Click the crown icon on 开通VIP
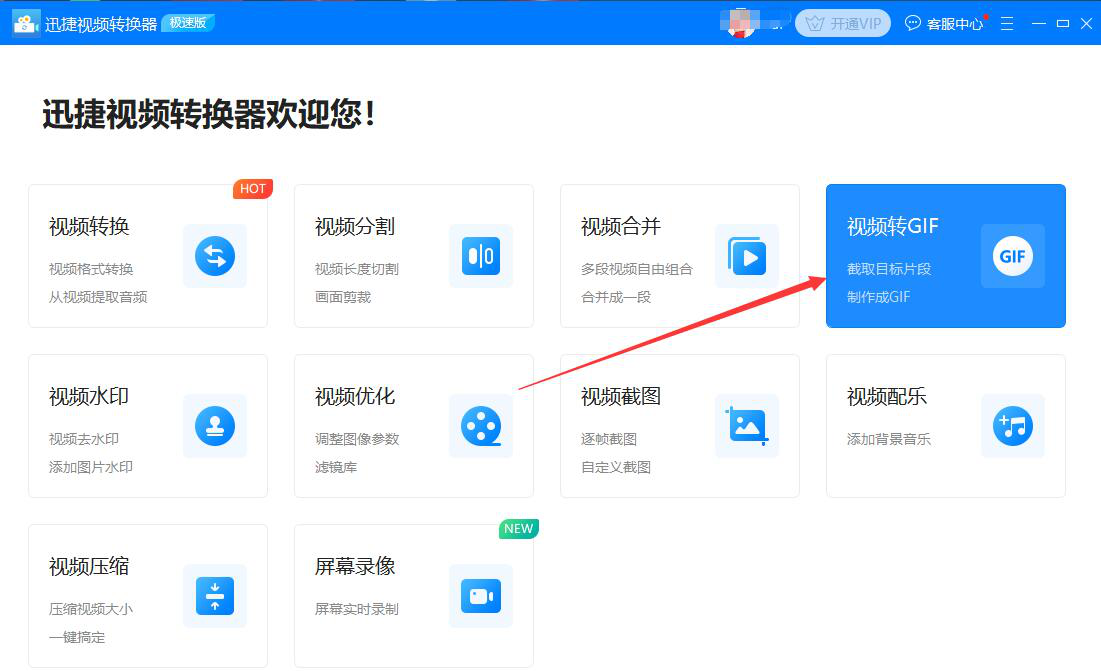The width and height of the screenshot is (1101, 671). click(x=815, y=24)
